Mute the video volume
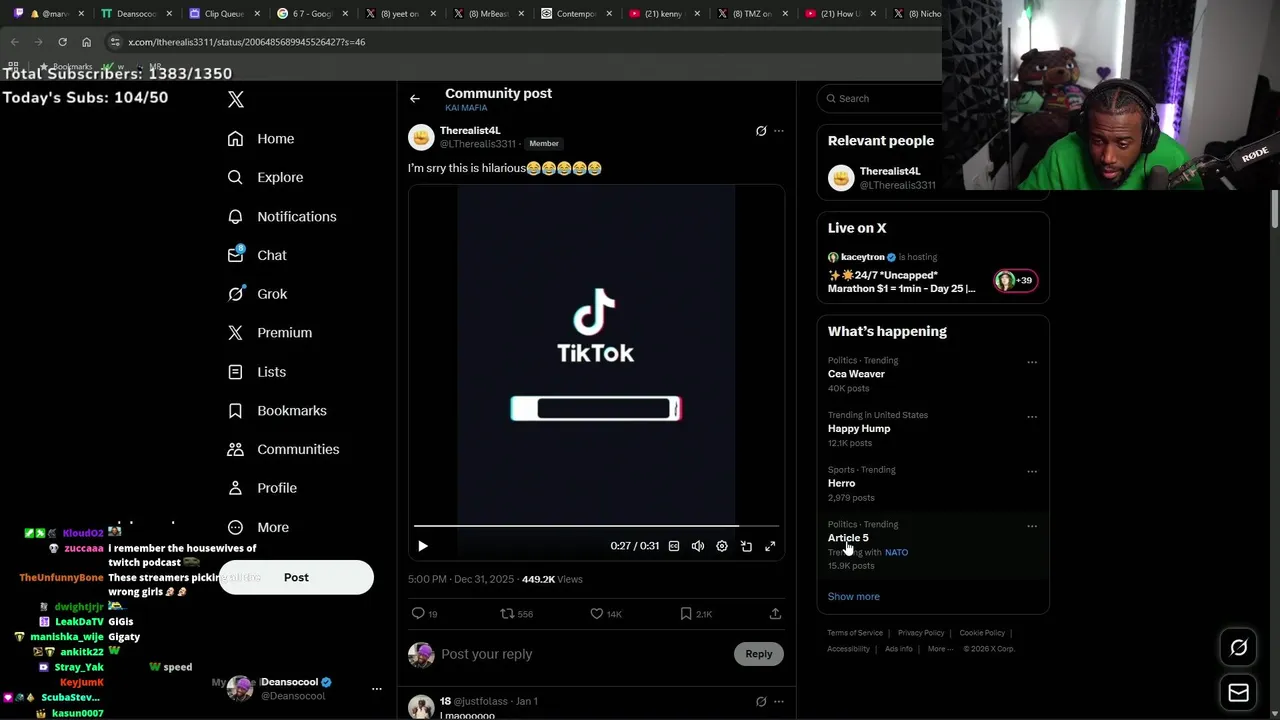Image resolution: width=1280 pixels, height=720 pixels. [698, 546]
